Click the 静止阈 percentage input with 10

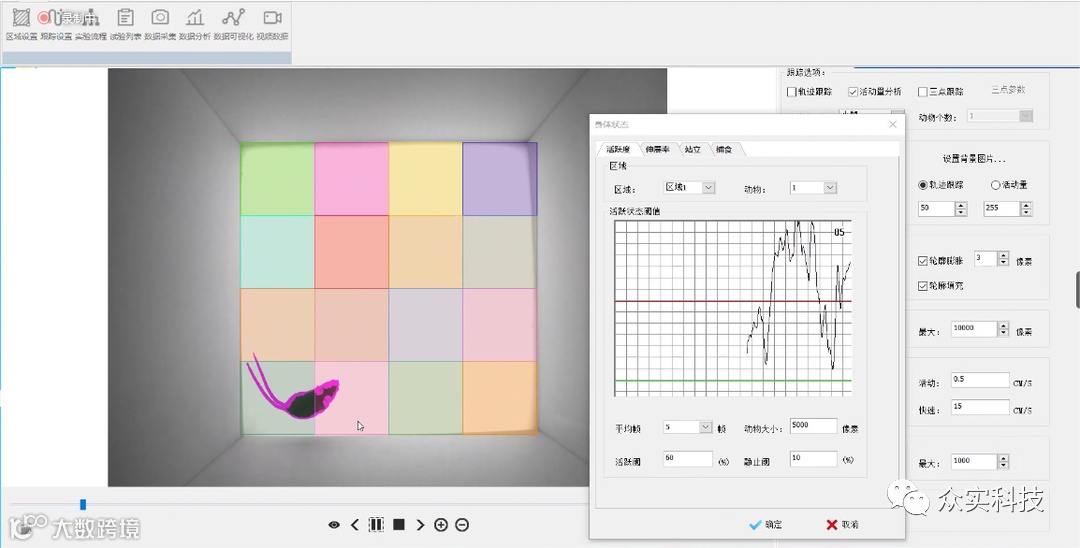(x=813, y=459)
